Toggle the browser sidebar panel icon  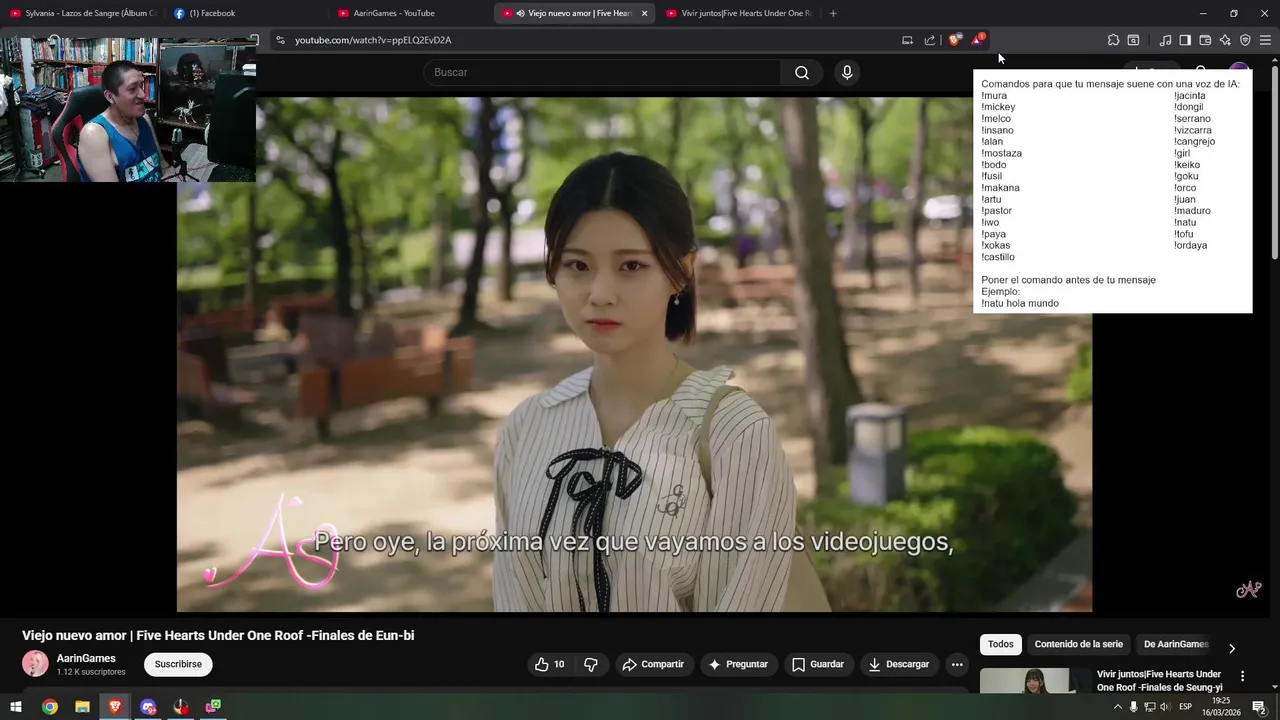(1185, 40)
